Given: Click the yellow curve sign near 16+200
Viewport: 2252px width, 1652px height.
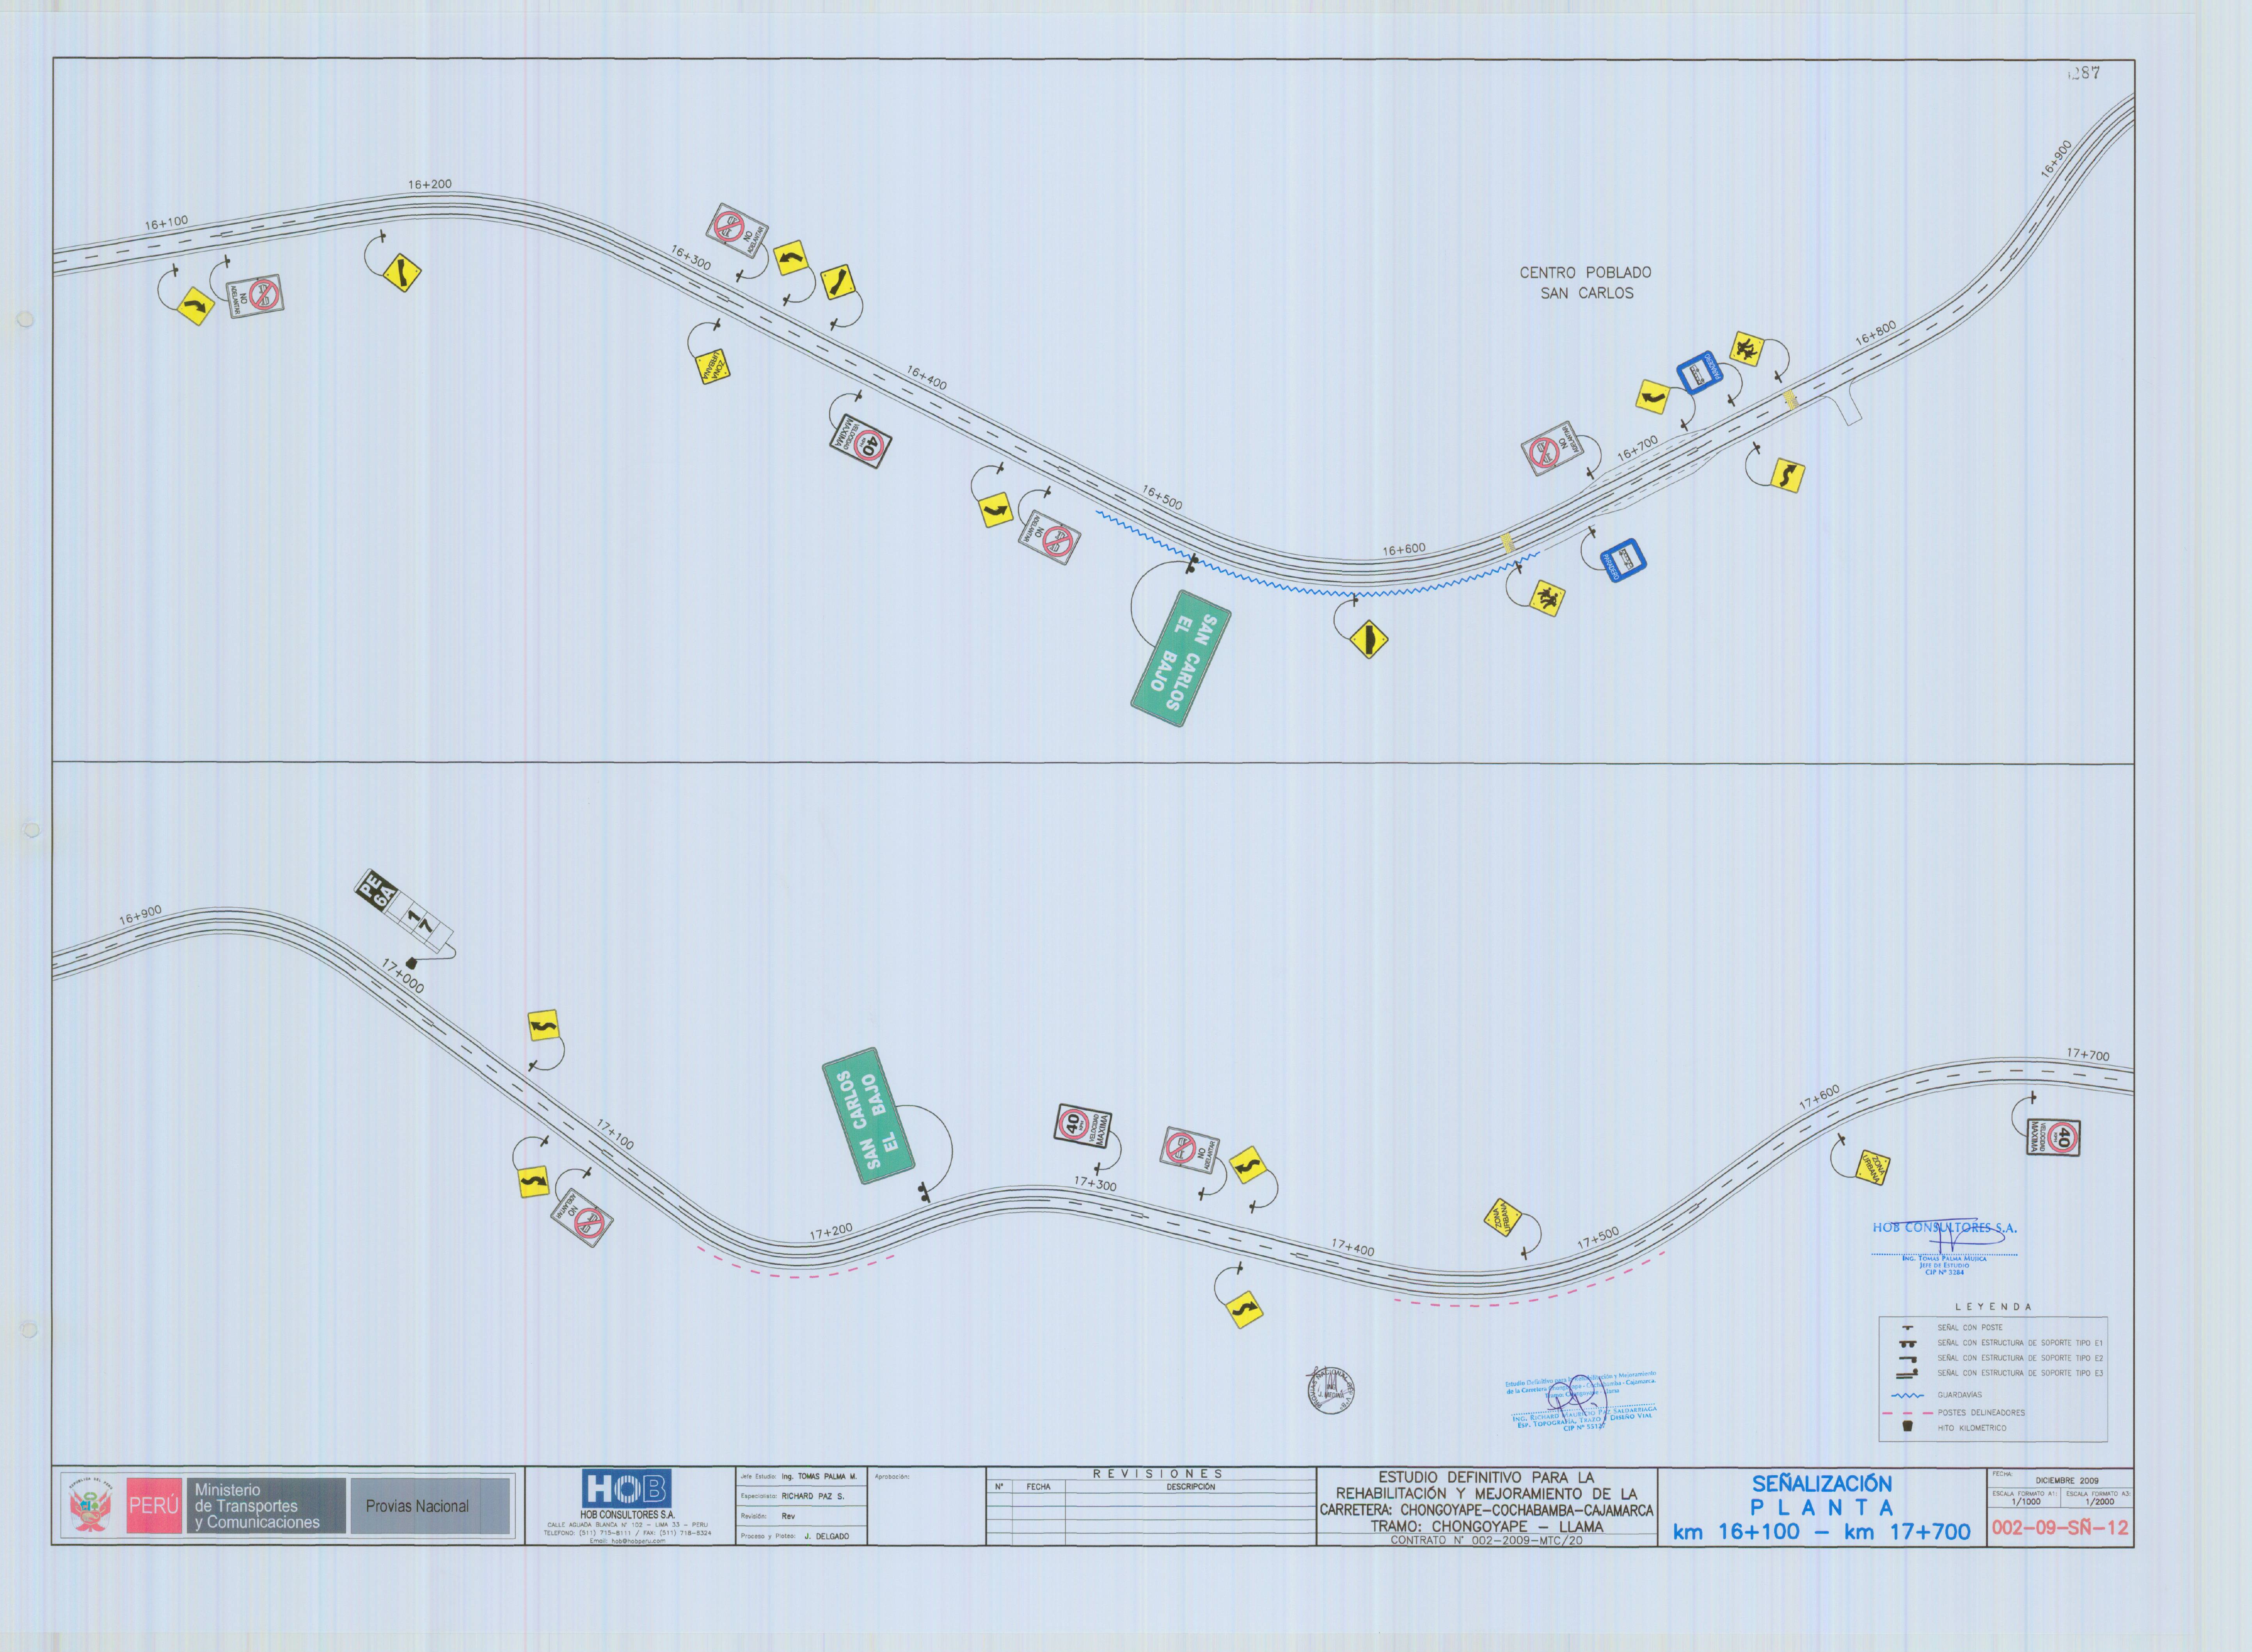Looking at the screenshot, I should tap(402, 273).
